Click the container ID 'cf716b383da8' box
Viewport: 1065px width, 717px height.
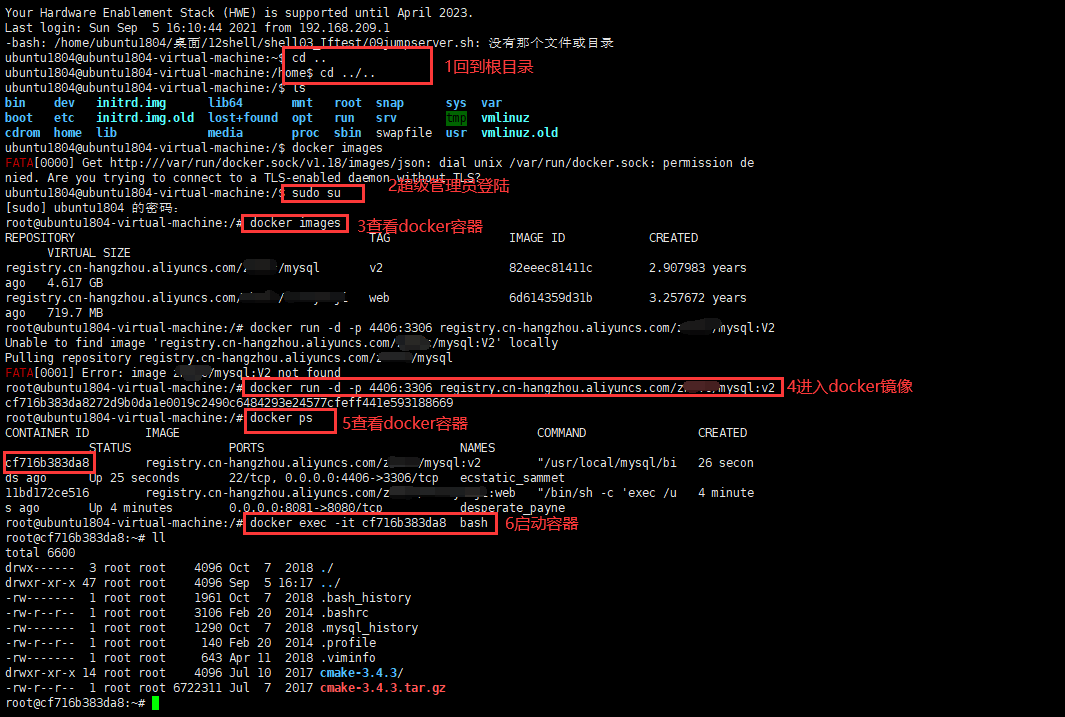[49, 463]
